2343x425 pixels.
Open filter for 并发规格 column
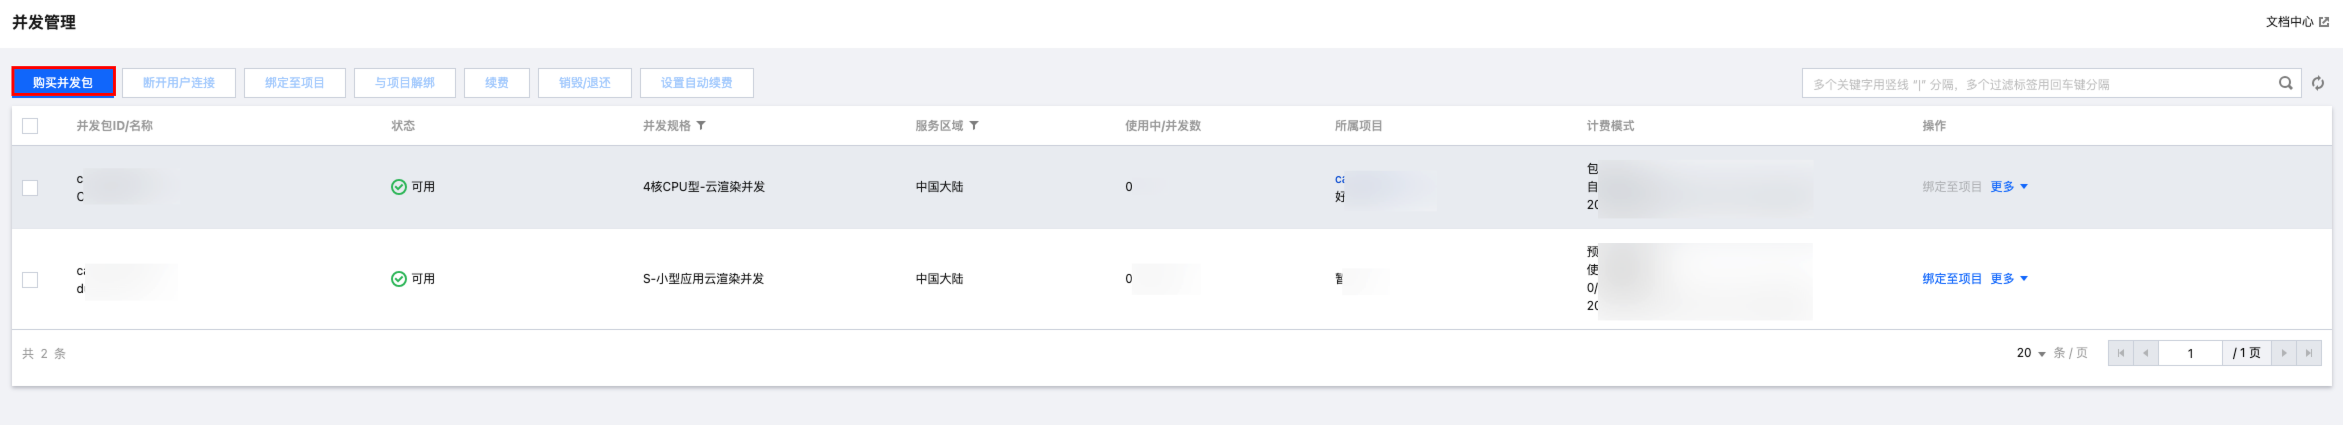coord(701,126)
